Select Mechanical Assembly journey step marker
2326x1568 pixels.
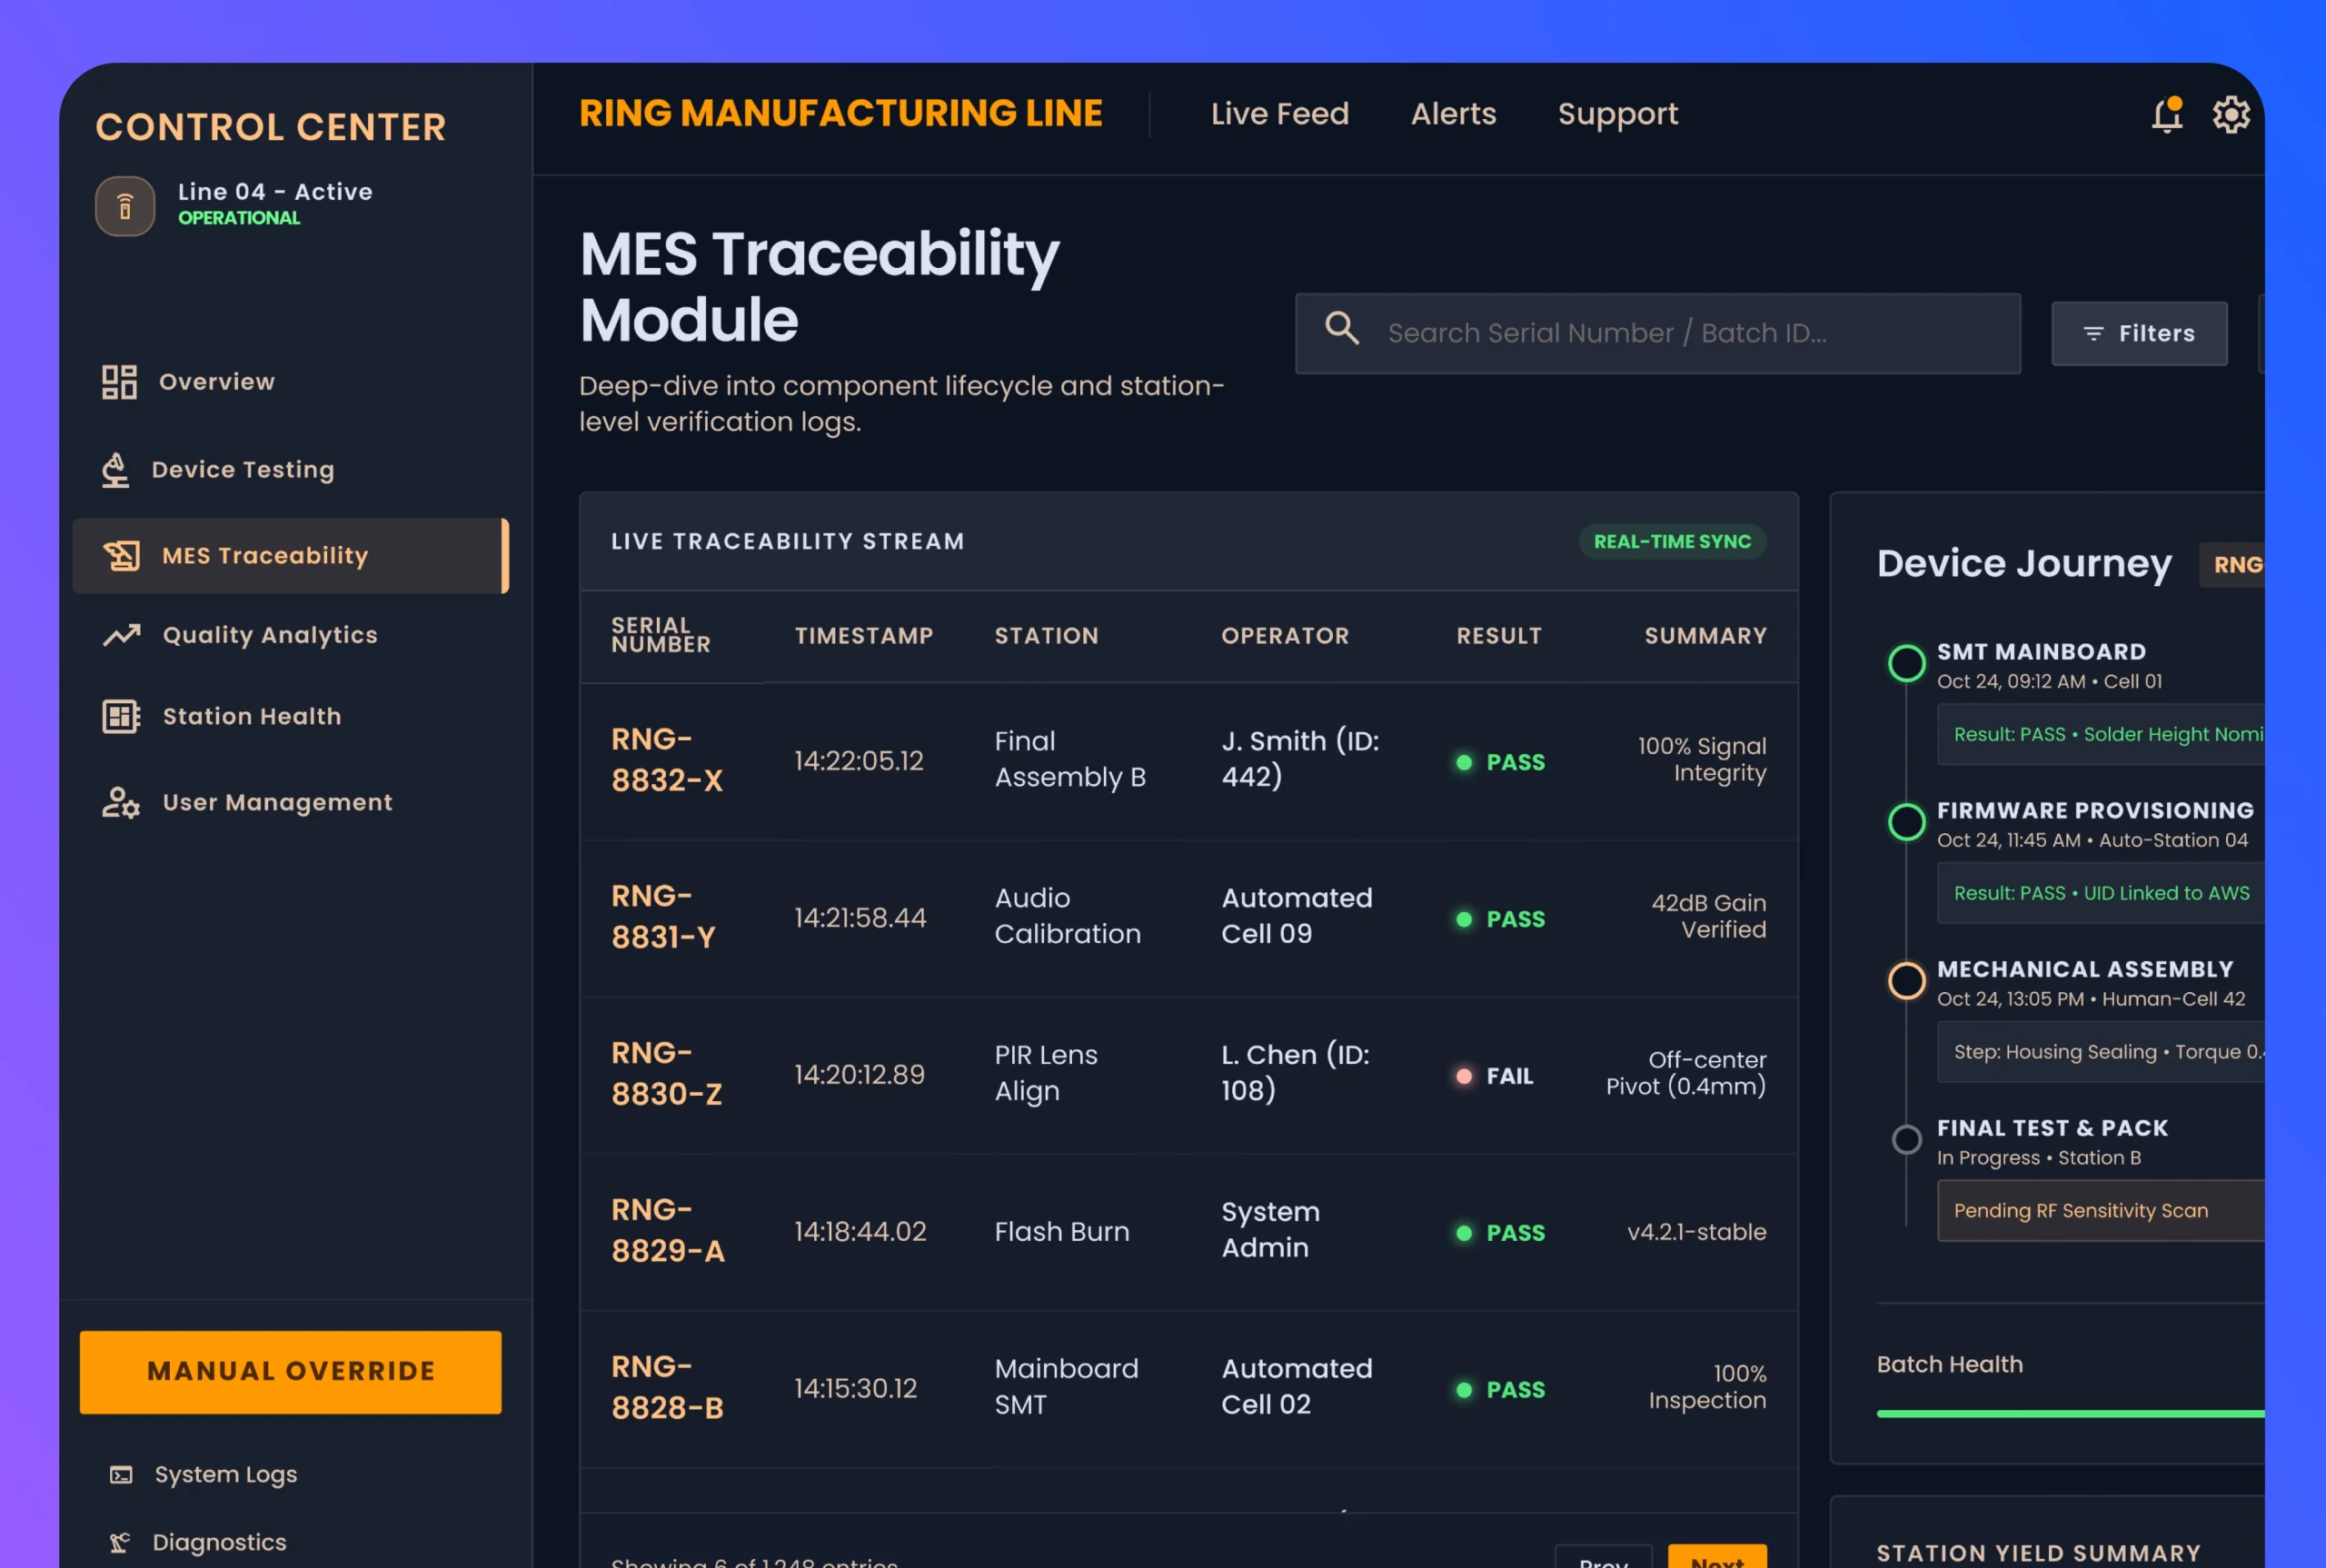coord(1906,981)
